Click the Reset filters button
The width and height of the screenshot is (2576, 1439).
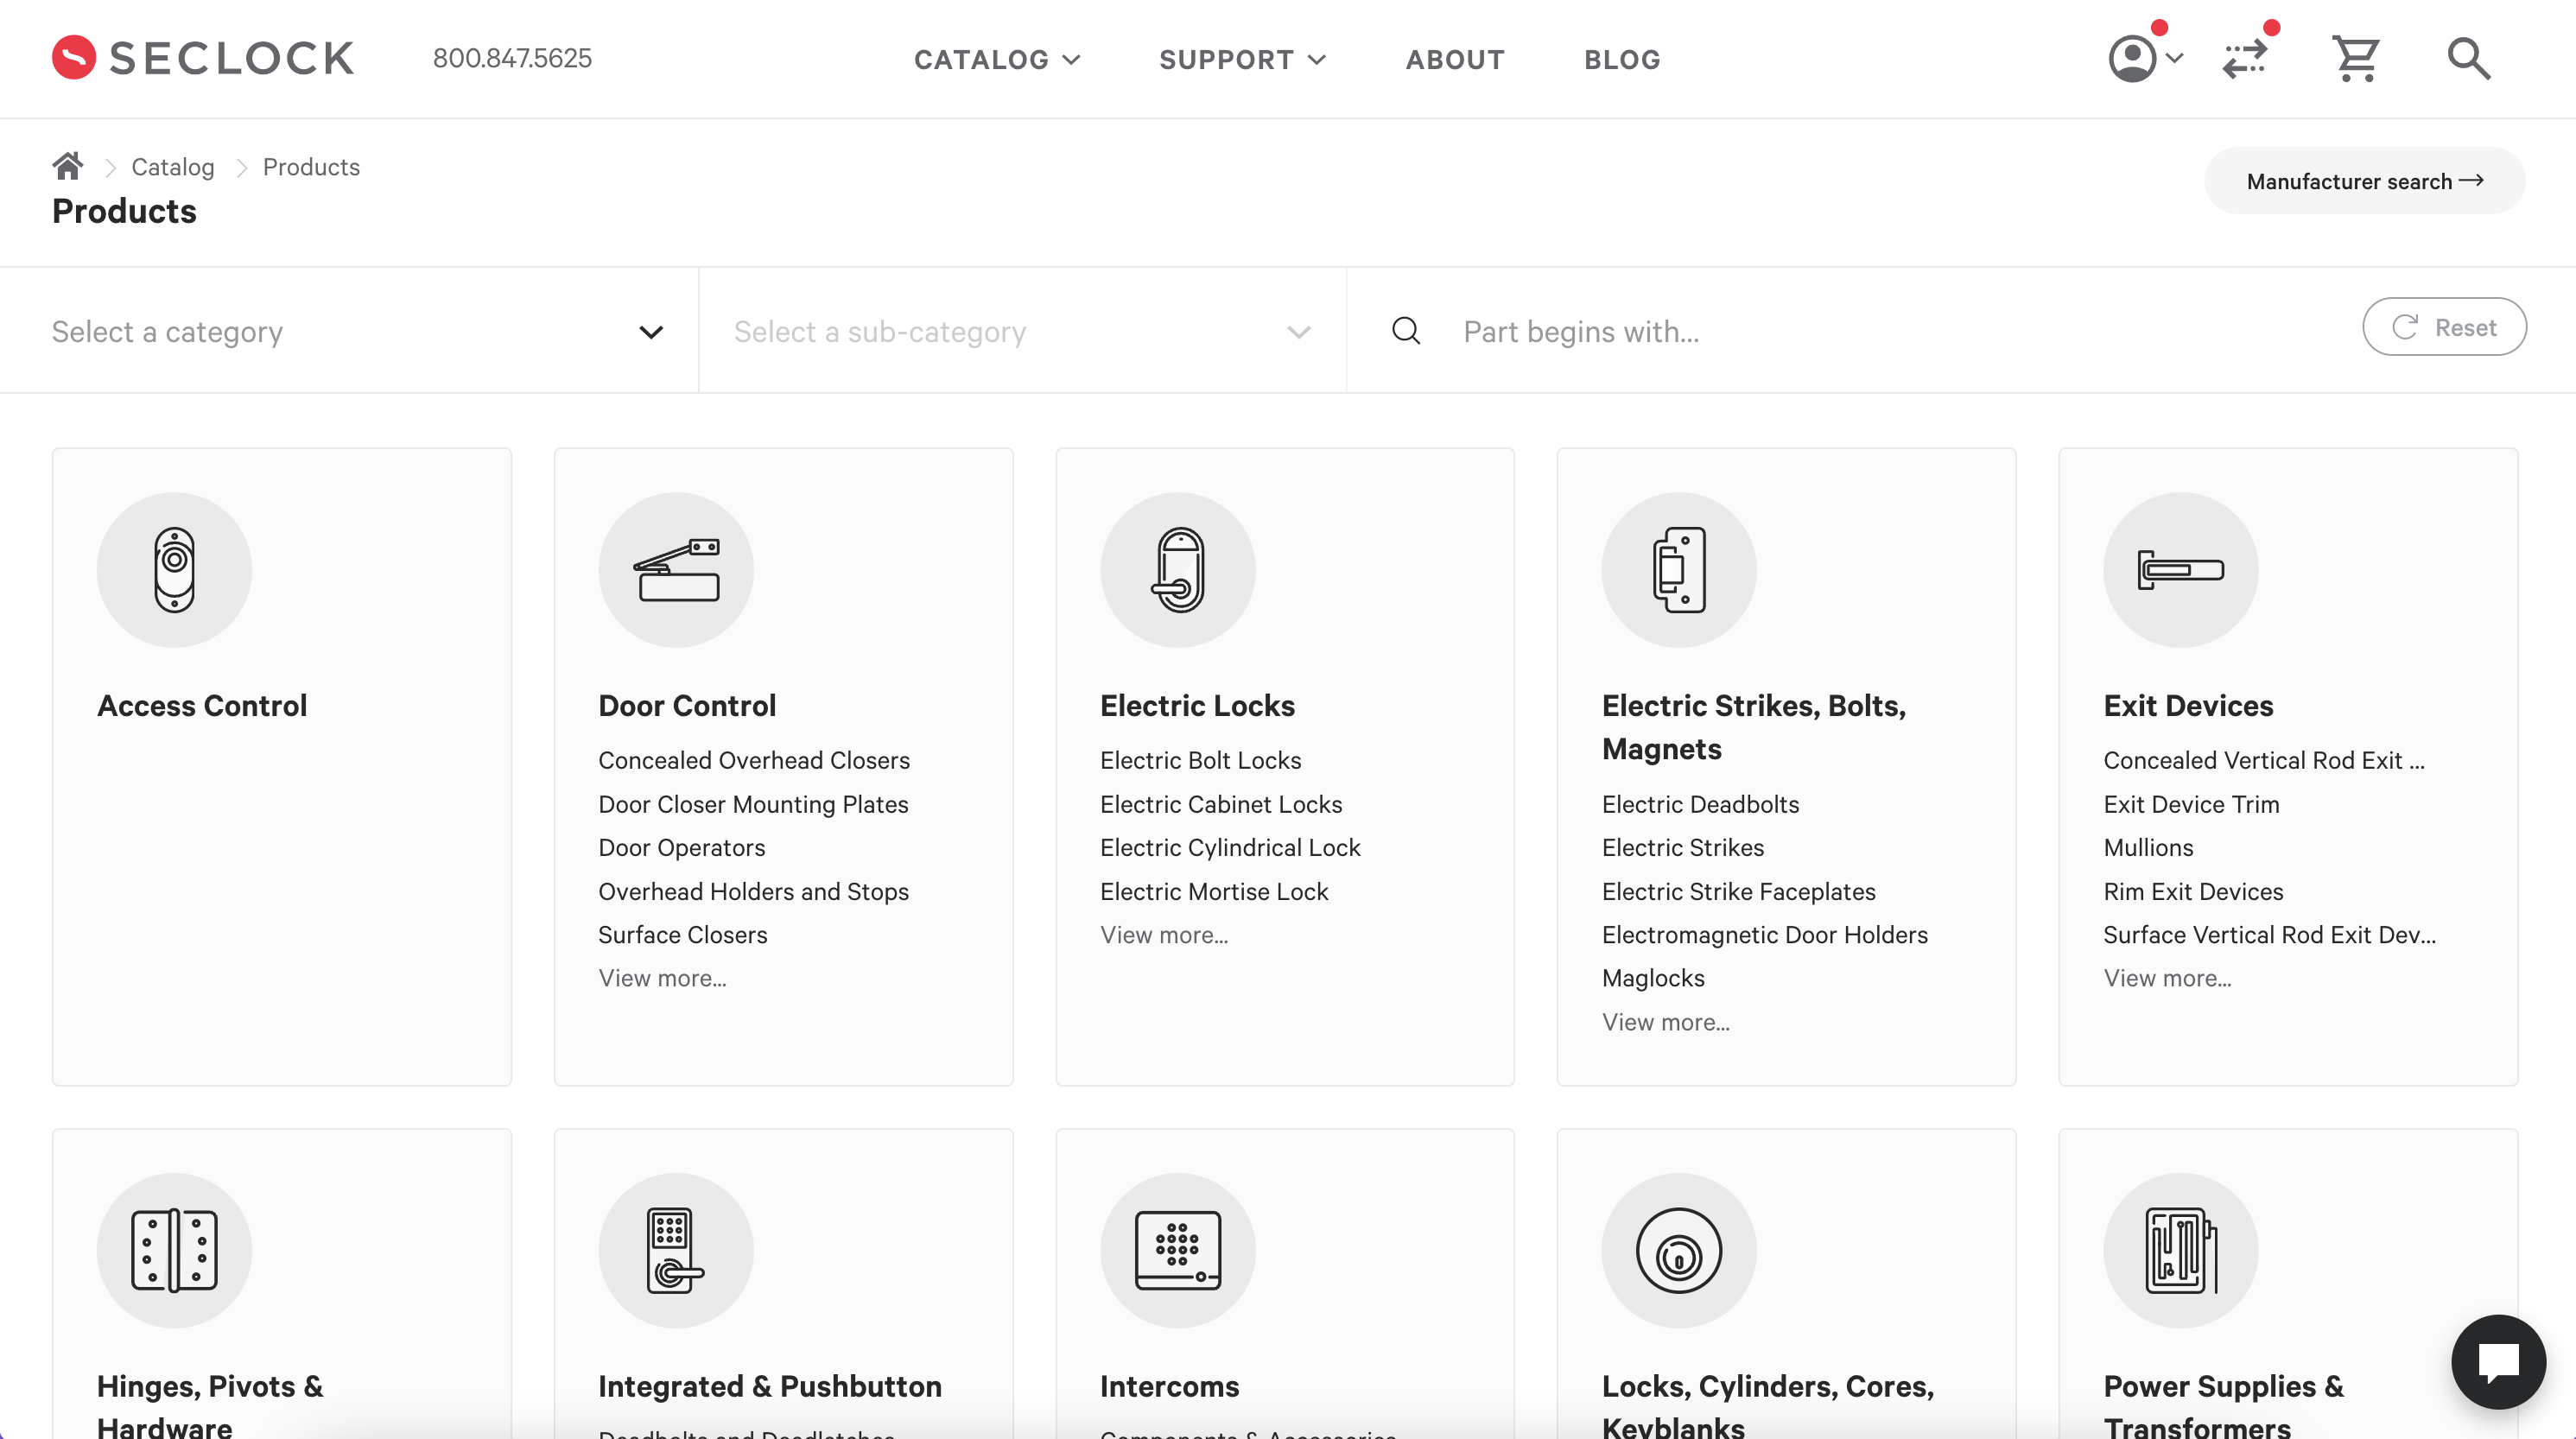pos(2444,327)
